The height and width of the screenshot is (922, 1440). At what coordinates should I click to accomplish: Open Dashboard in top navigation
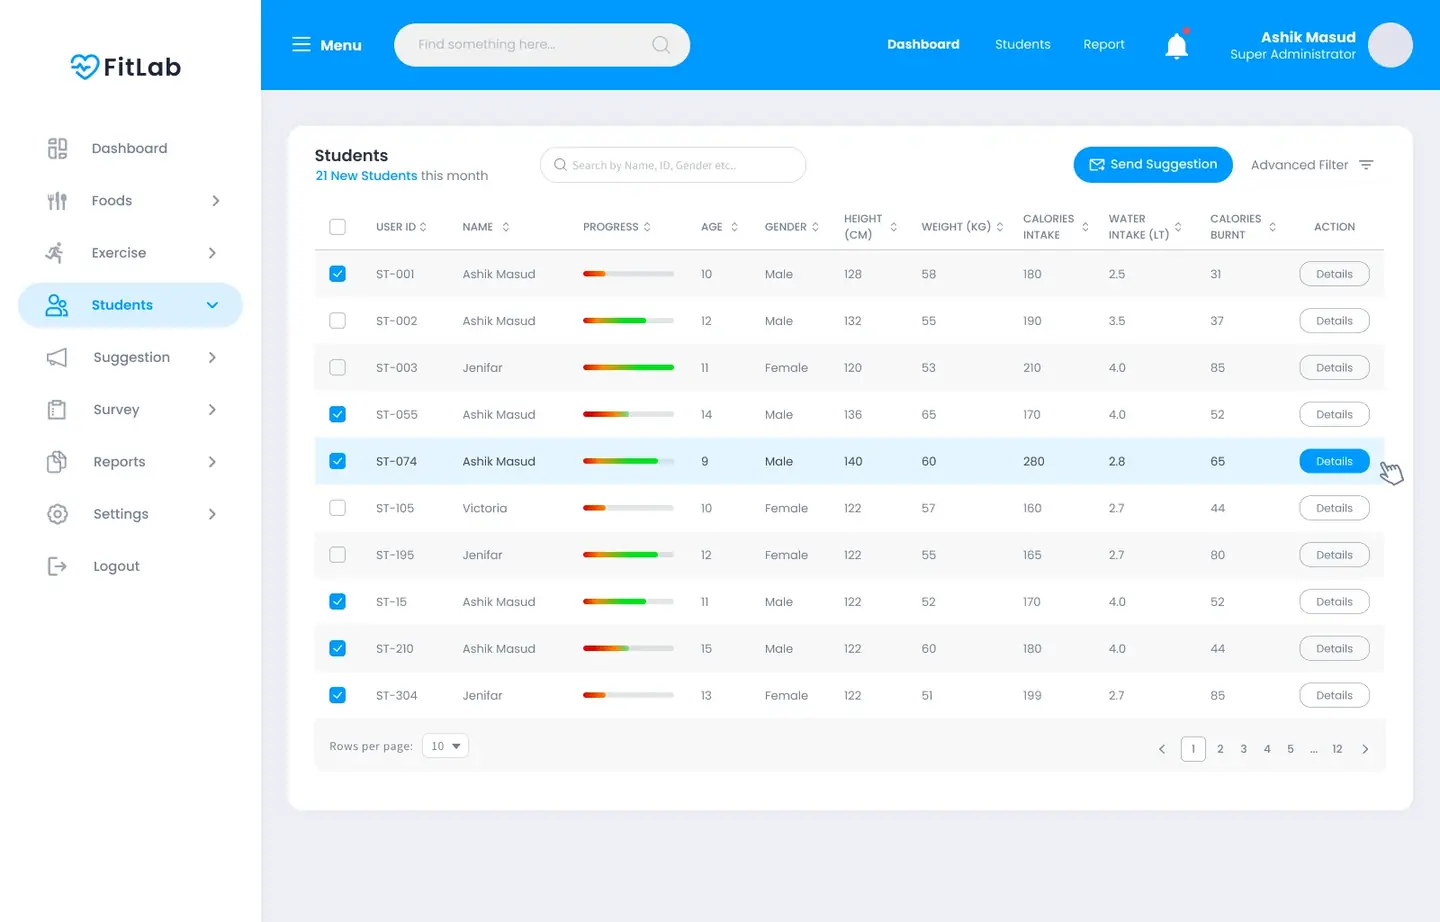point(923,44)
